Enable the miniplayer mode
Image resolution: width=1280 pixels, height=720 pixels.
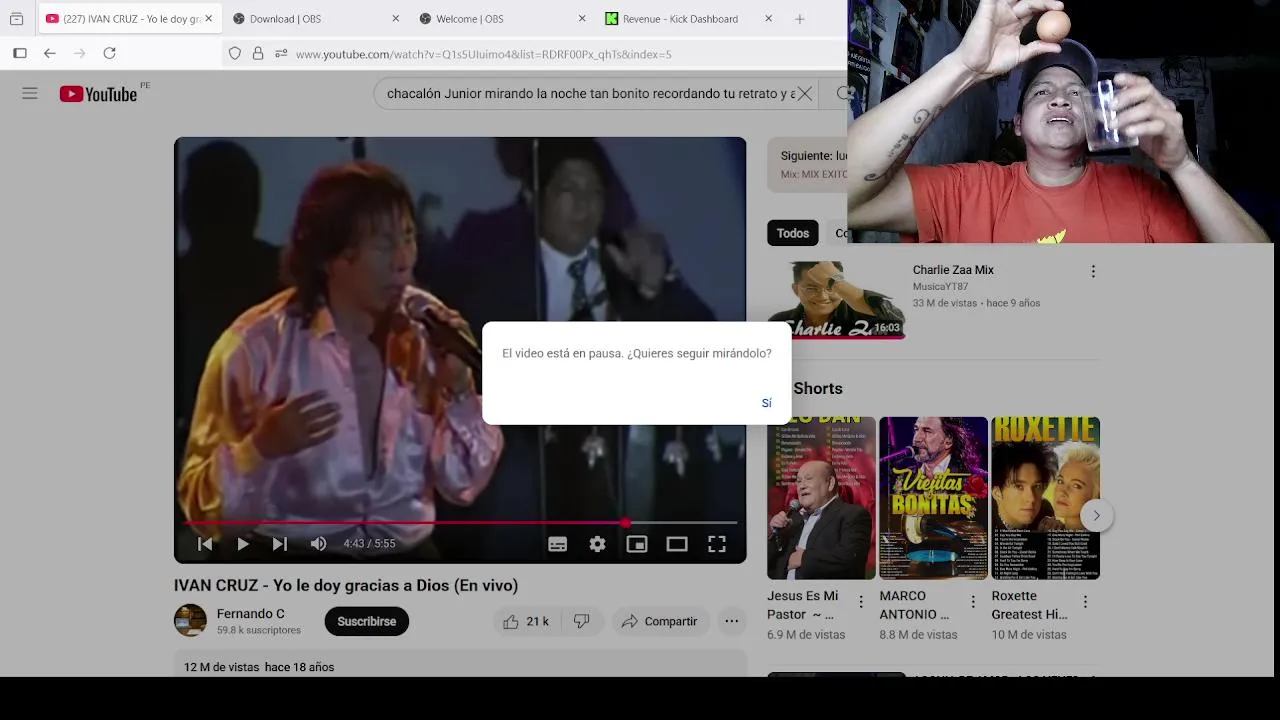click(x=637, y=544)
